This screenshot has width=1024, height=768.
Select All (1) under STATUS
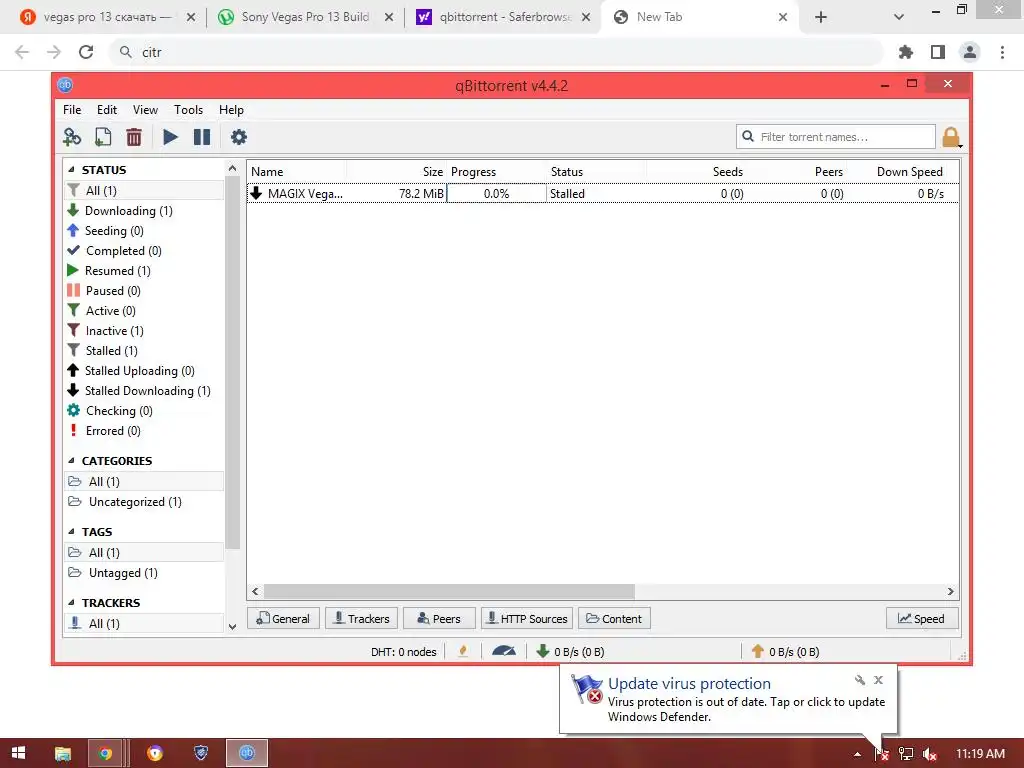tap(144, 191)
